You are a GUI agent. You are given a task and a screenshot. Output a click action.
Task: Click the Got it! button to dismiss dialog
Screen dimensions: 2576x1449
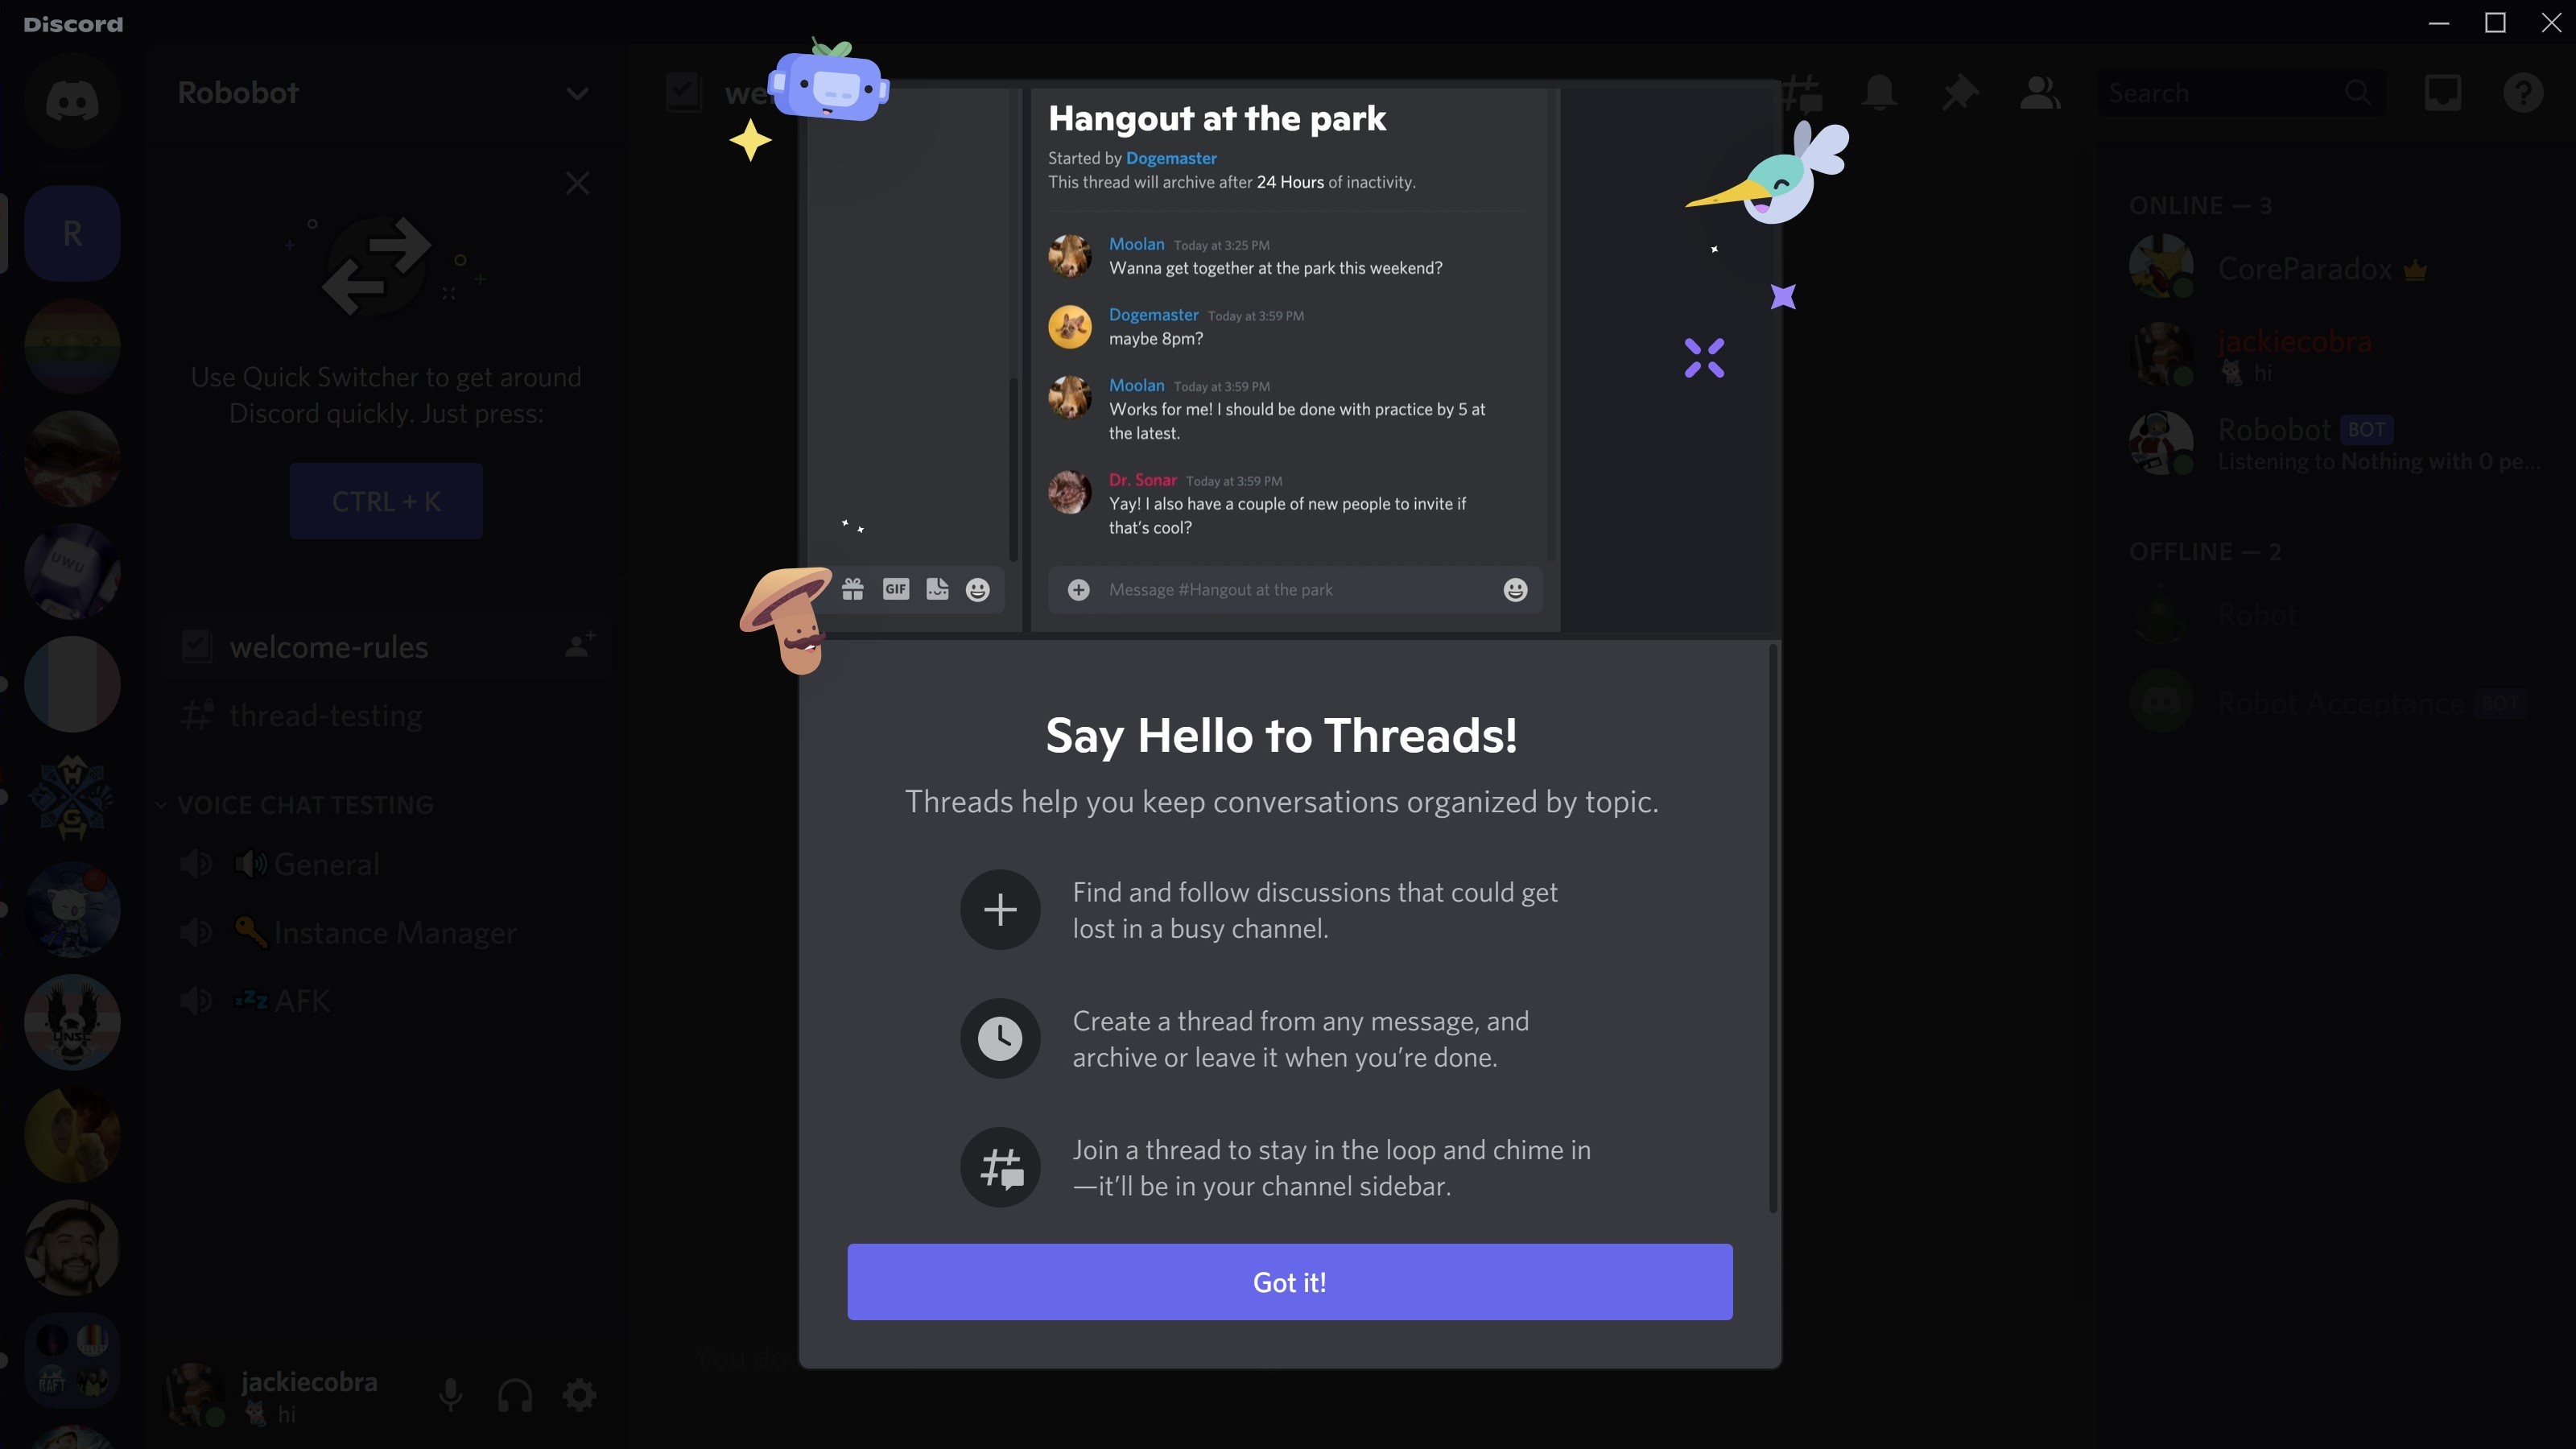pyautogui.click(x=1288, y=1281)
